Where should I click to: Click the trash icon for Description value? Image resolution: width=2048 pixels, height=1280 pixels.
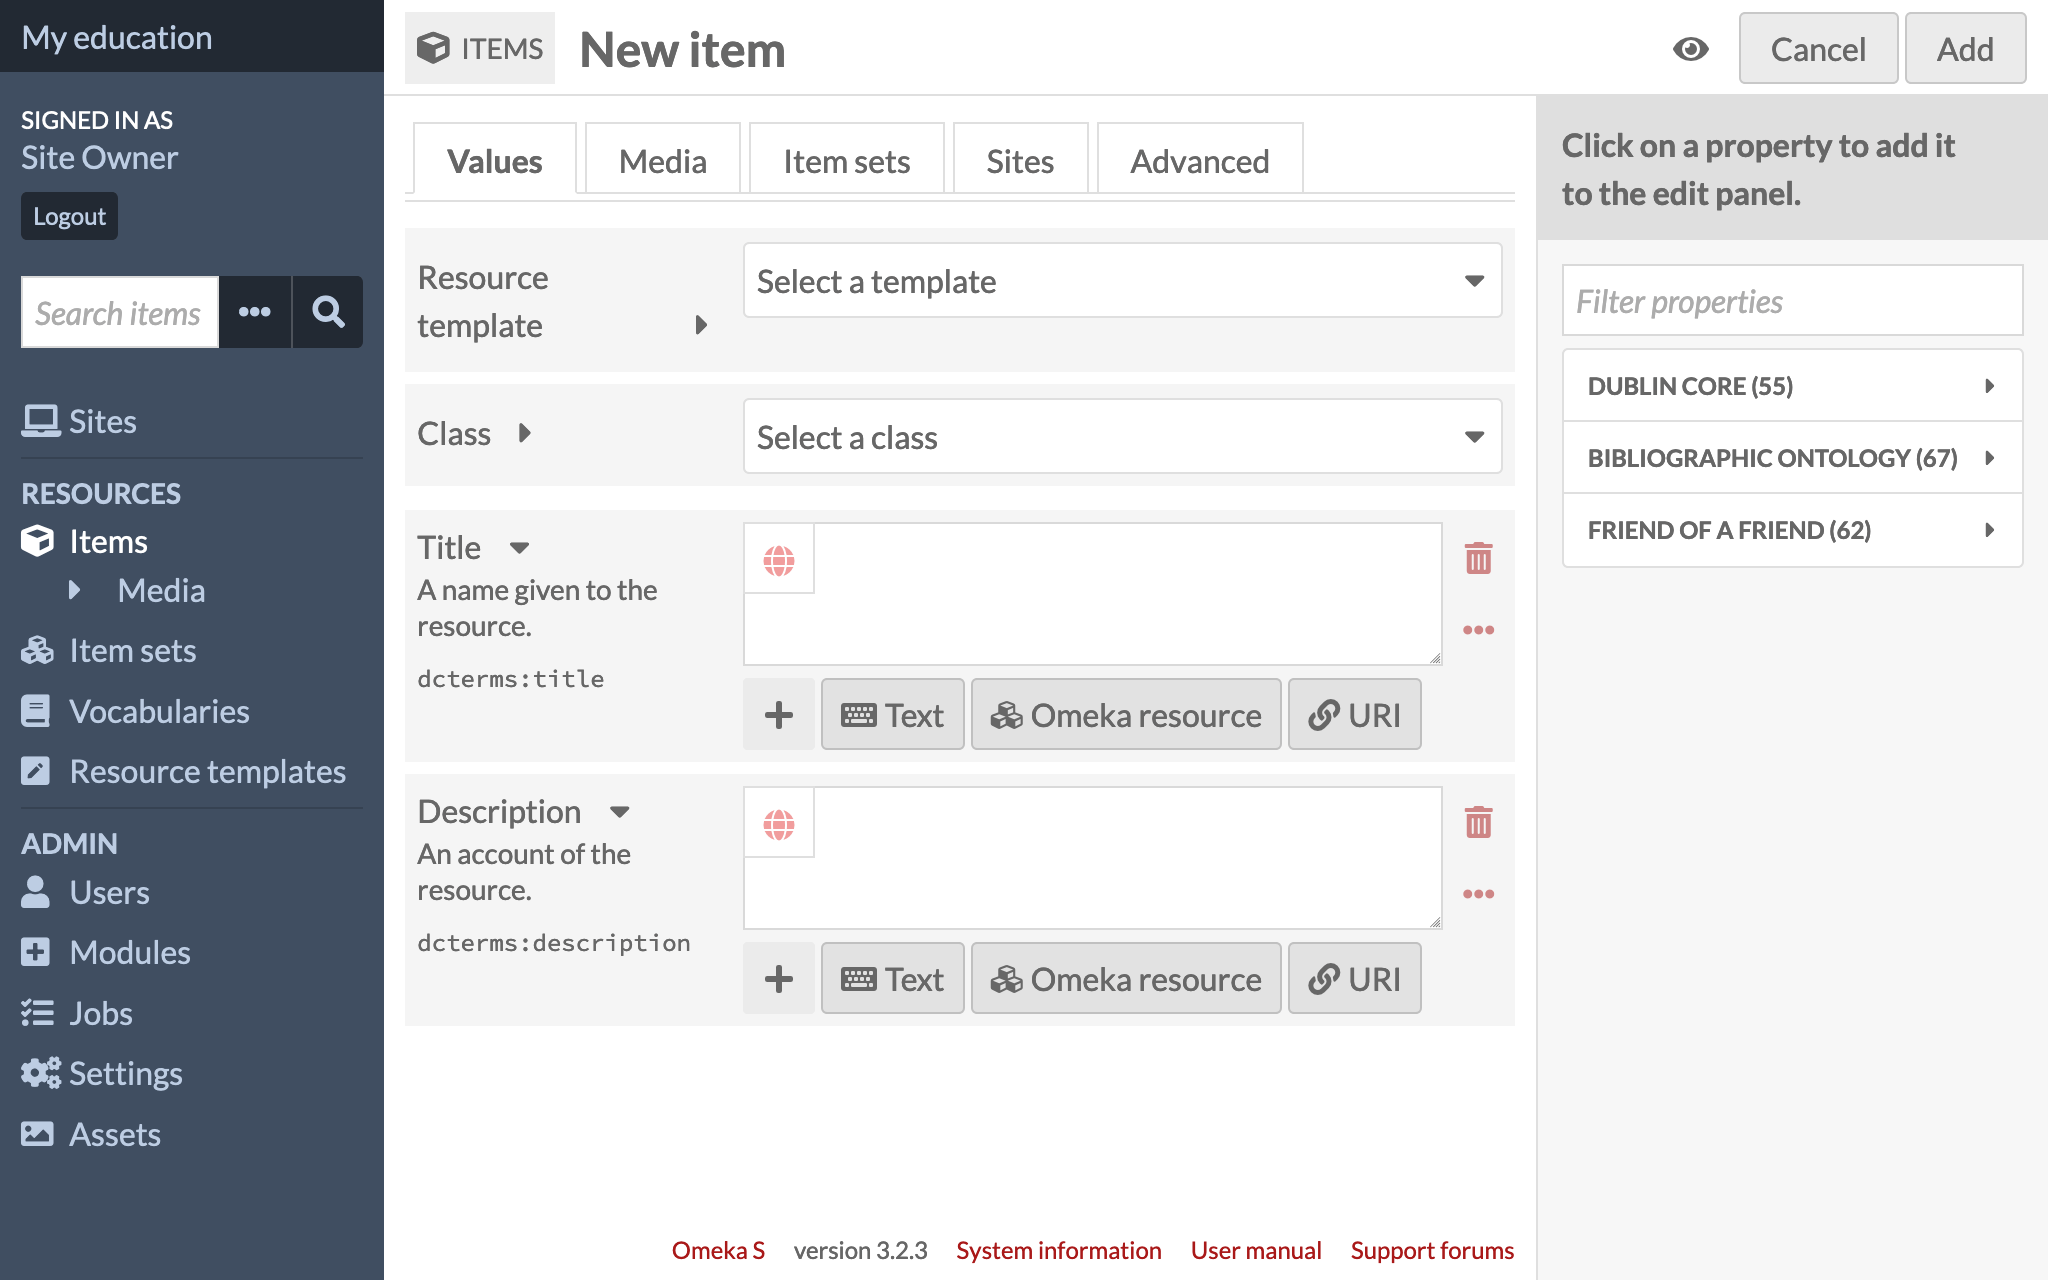pos(1478,822)
